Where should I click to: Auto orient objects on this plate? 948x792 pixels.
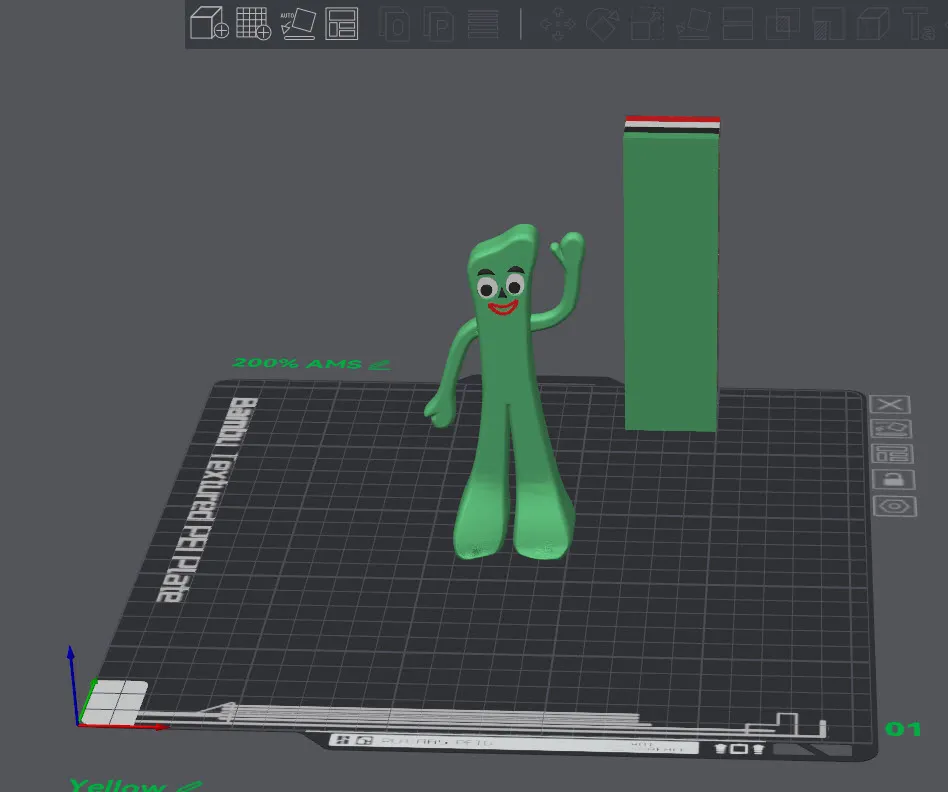pyautogui.click(x=891, y=429)
